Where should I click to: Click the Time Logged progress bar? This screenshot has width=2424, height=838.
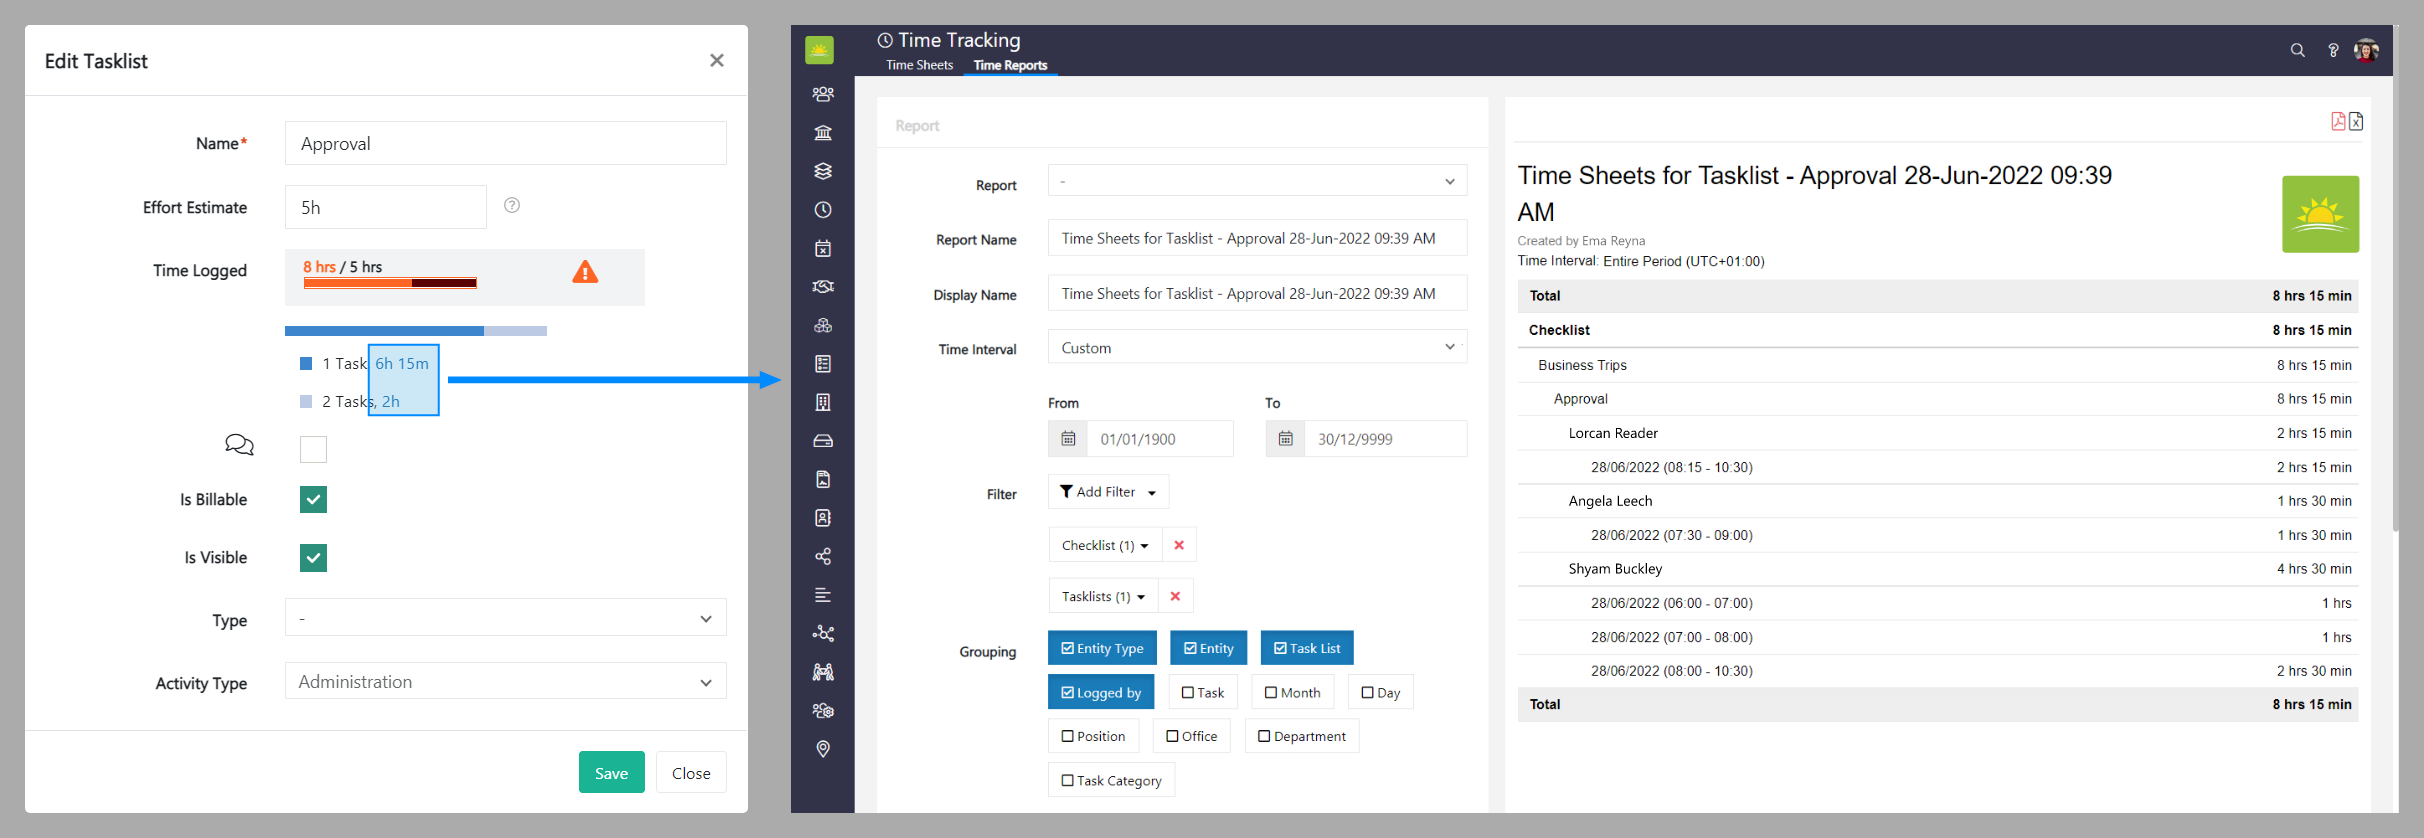click(x=390, y=283)
